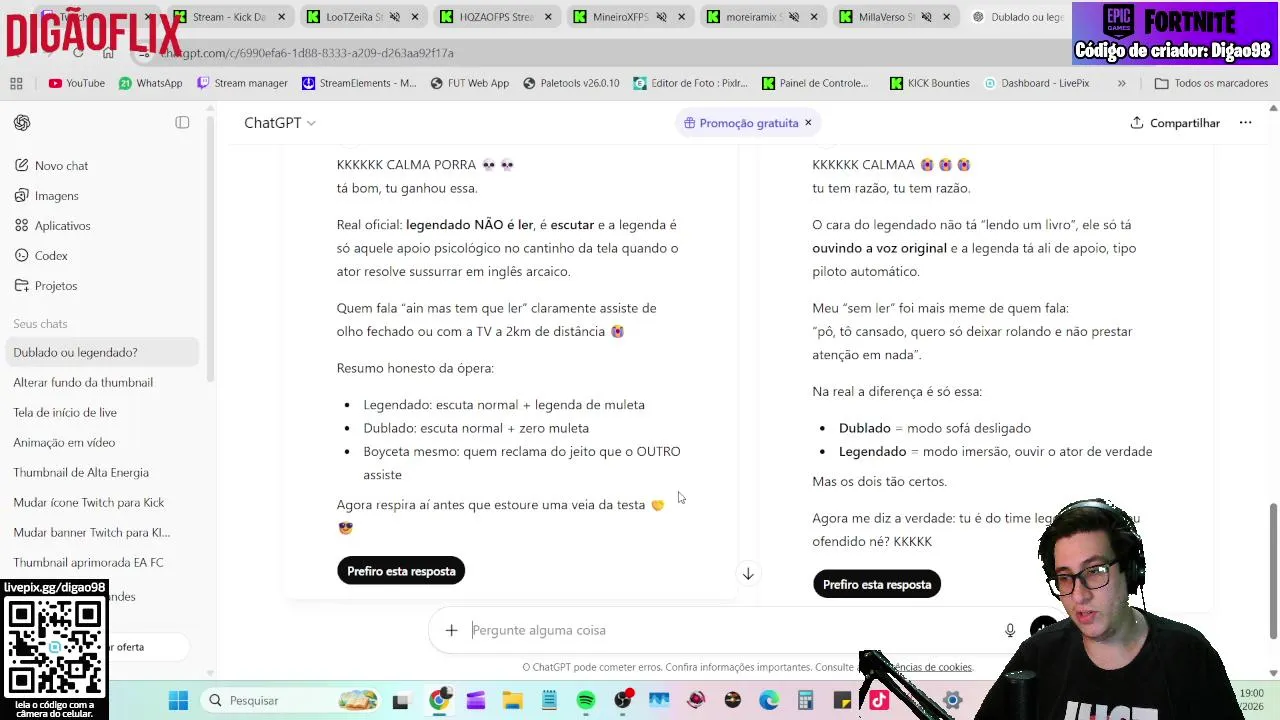Open the FUT Web App bookmark
The width and height of the screenshot is (1280, 720).
(470, 83)
